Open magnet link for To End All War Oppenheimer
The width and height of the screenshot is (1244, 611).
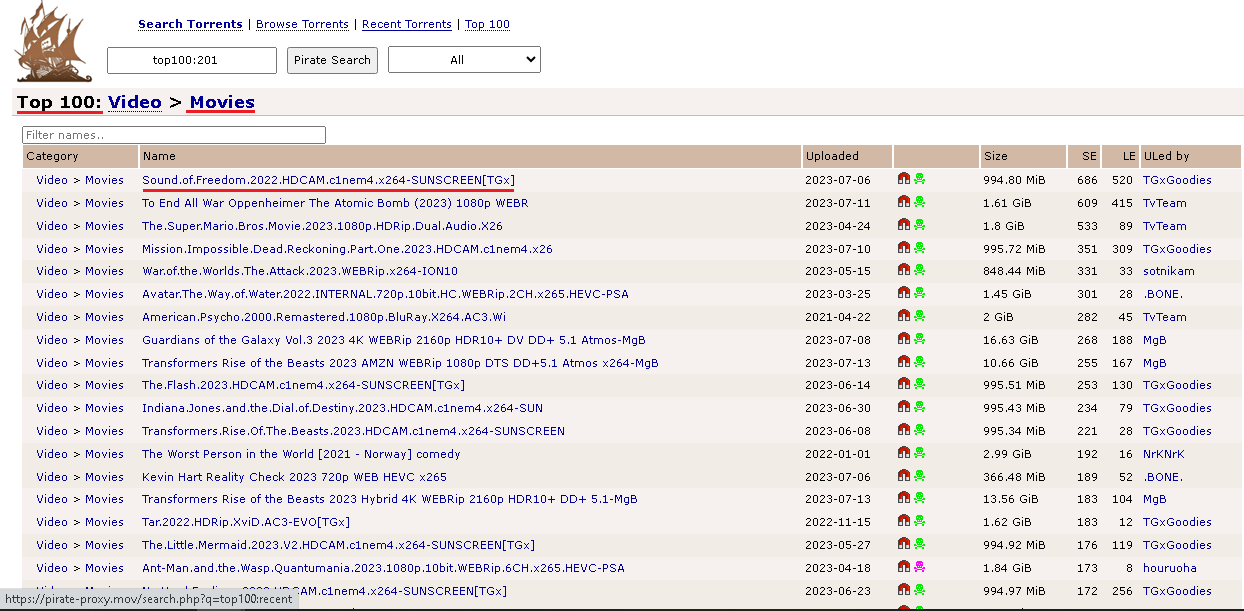pos(904,202)
